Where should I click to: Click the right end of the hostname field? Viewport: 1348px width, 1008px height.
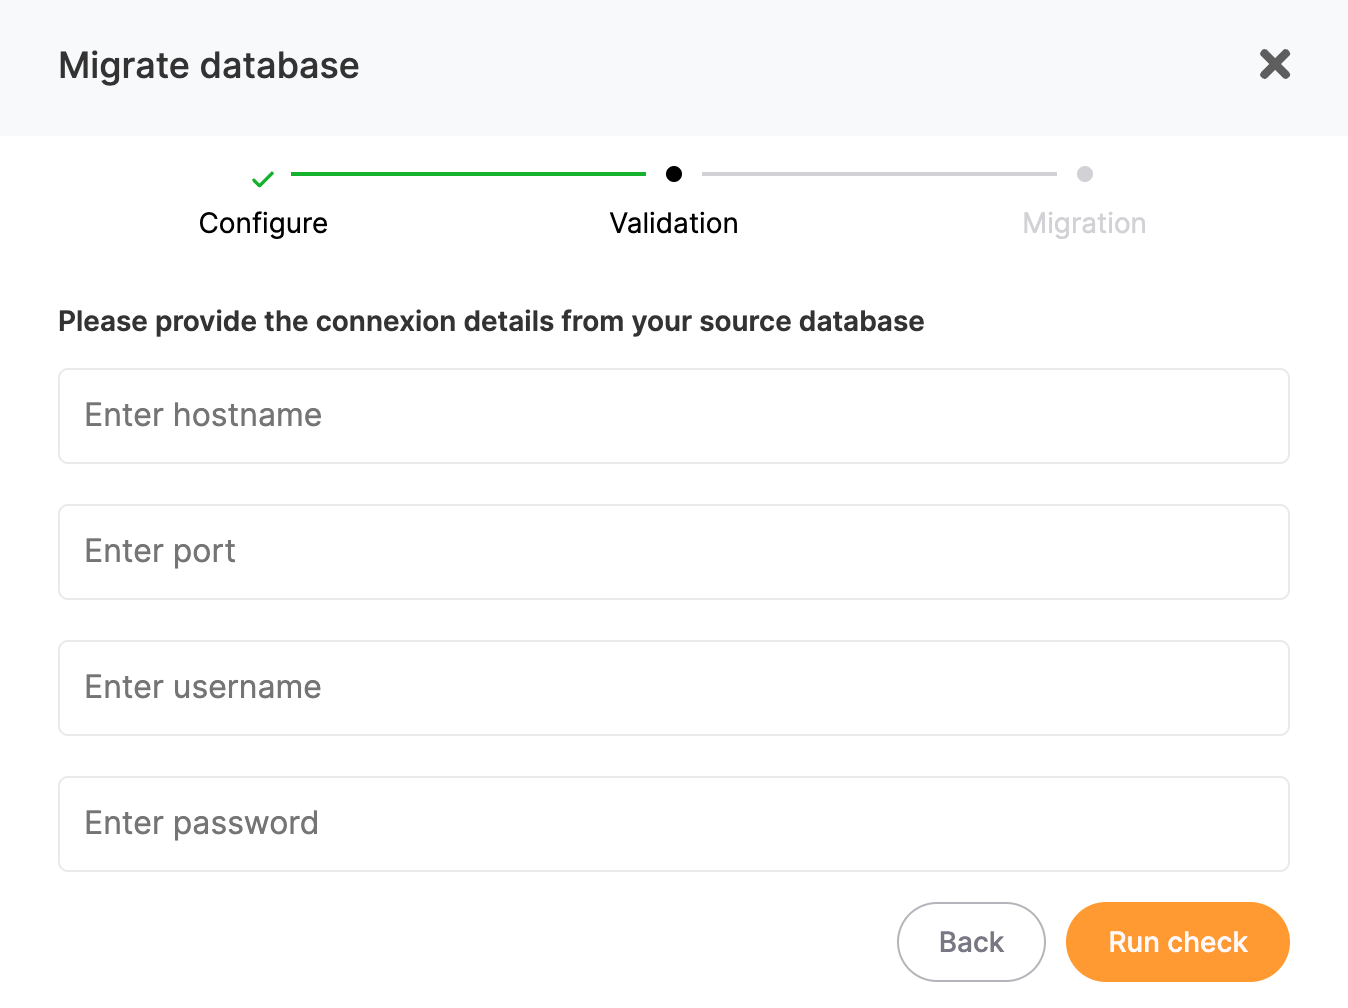click(x=1250, y=416)
